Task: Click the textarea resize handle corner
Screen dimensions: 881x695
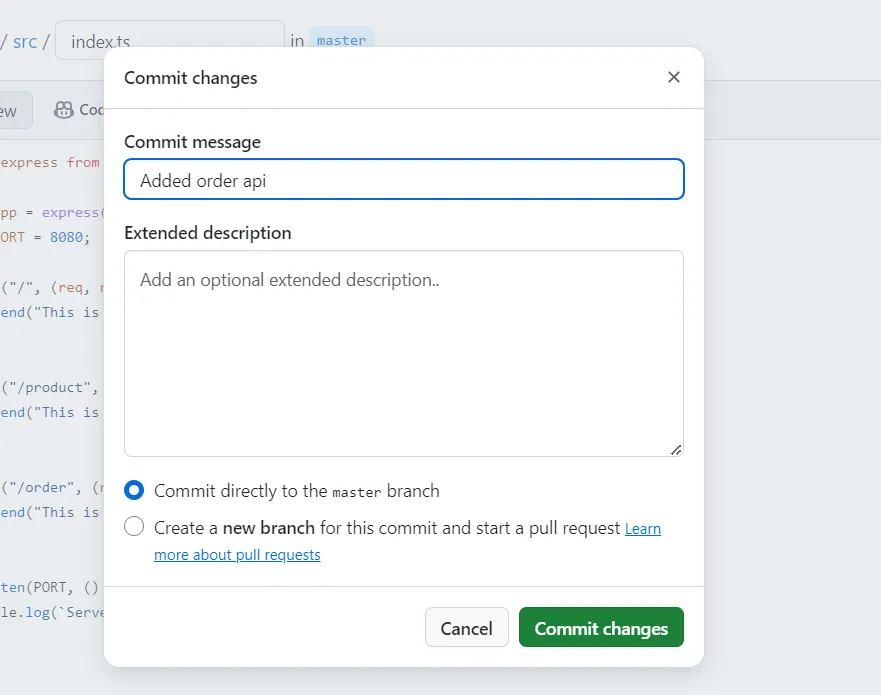Action: pyautogui.click(x=676, y=449)
